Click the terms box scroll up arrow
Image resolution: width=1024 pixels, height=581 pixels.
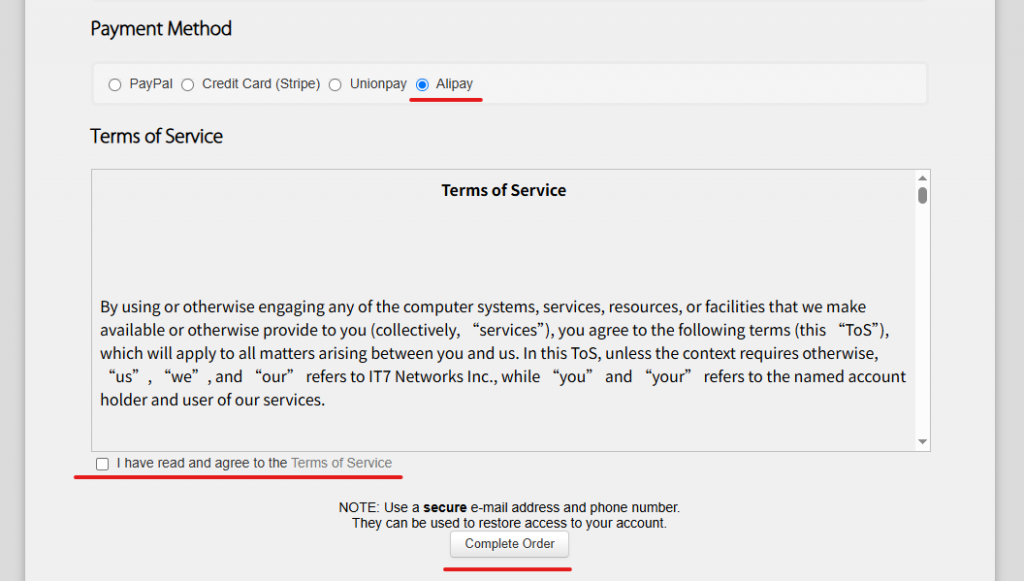click(x=922, y=178)
